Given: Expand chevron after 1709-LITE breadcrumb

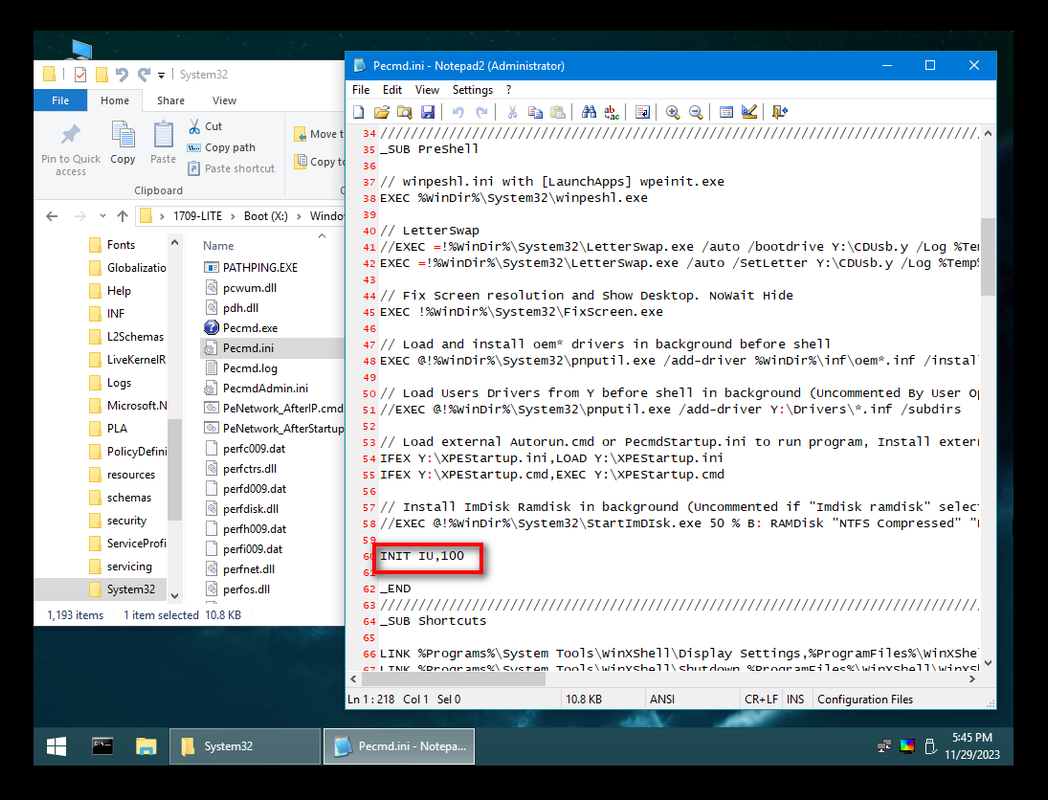Looking at the screenshot, I should [233, 216].
